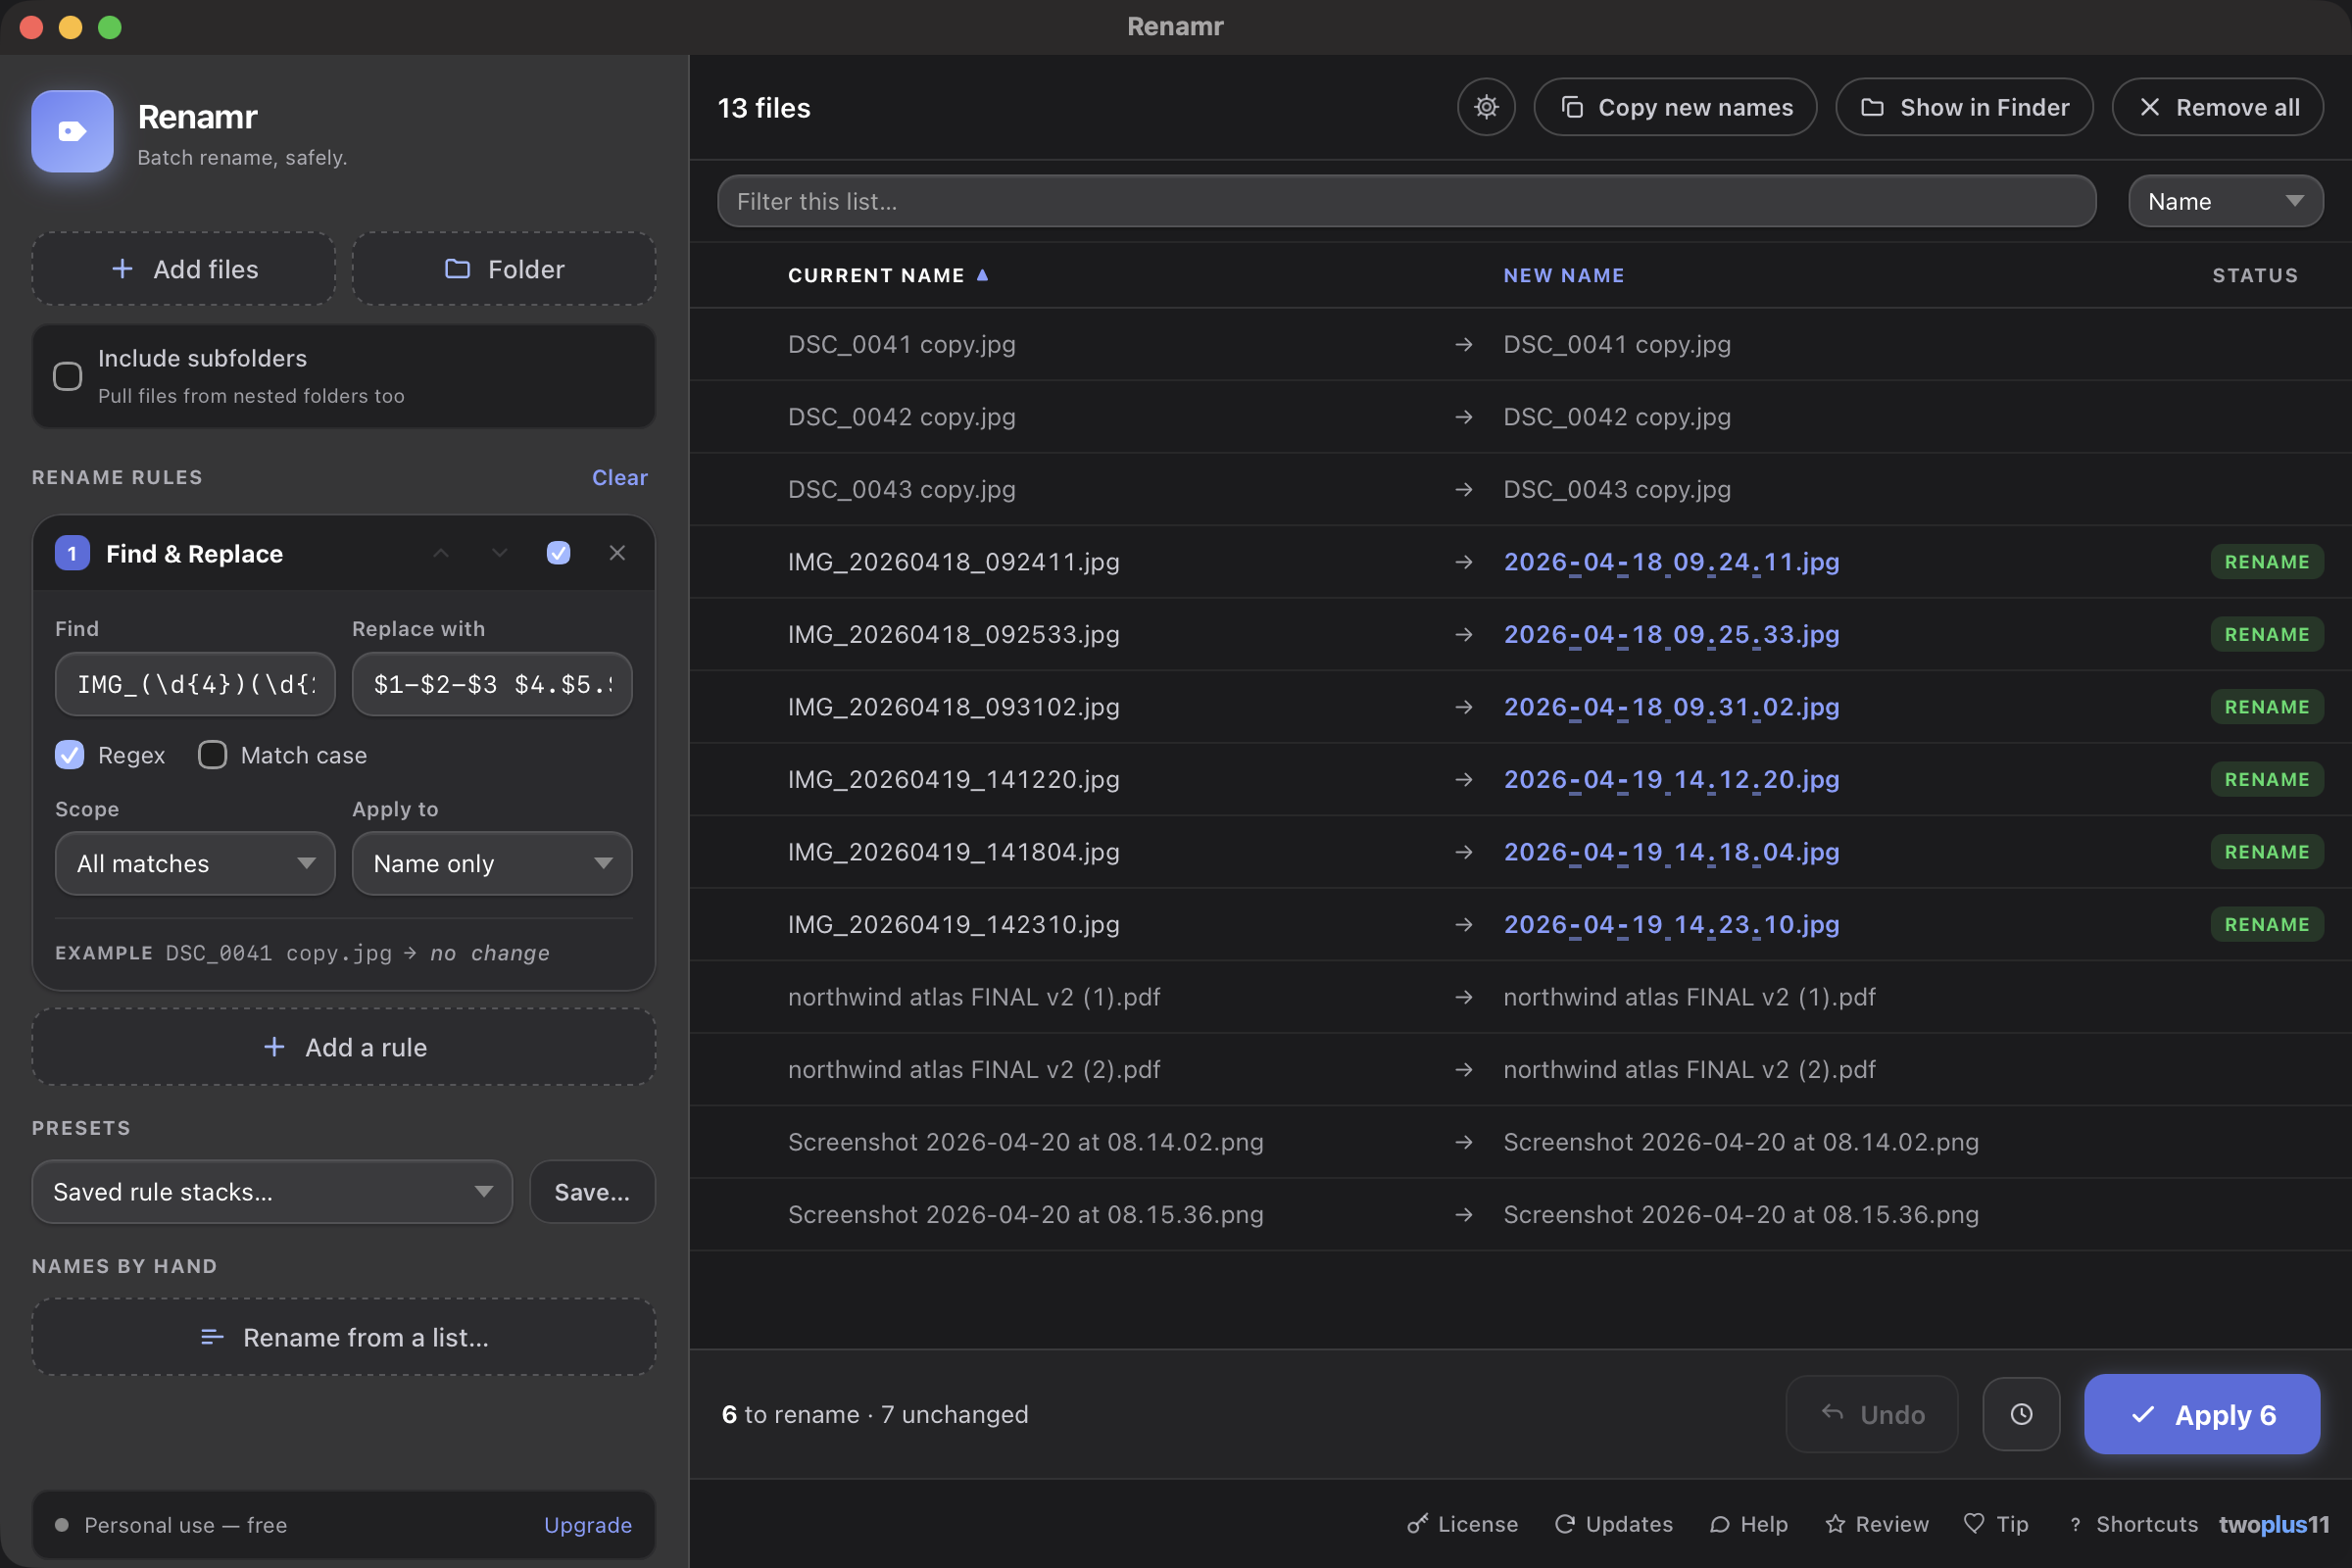Apply 6 renames
Image resolution: width=2352 pixels, height=1568 pixels.
[2202, 1414]
